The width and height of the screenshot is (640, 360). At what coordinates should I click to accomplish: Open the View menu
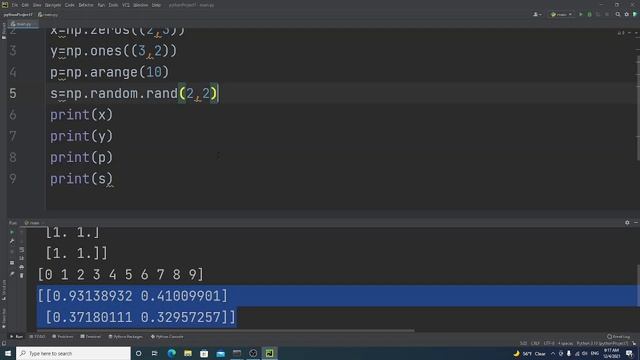pos(37,5)
